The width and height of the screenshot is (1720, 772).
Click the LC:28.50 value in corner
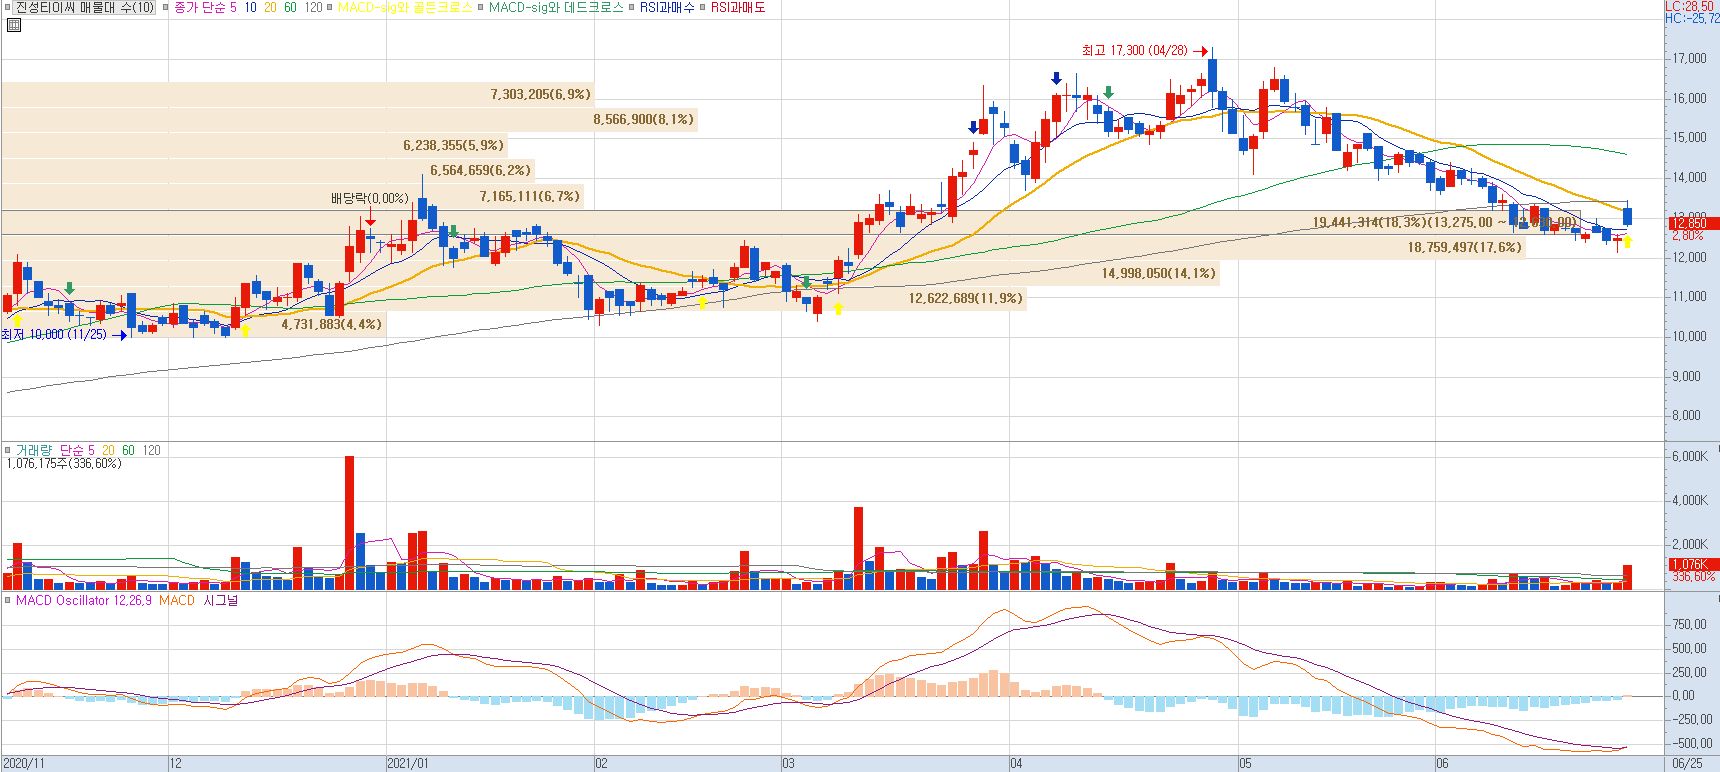point(1691,6)
